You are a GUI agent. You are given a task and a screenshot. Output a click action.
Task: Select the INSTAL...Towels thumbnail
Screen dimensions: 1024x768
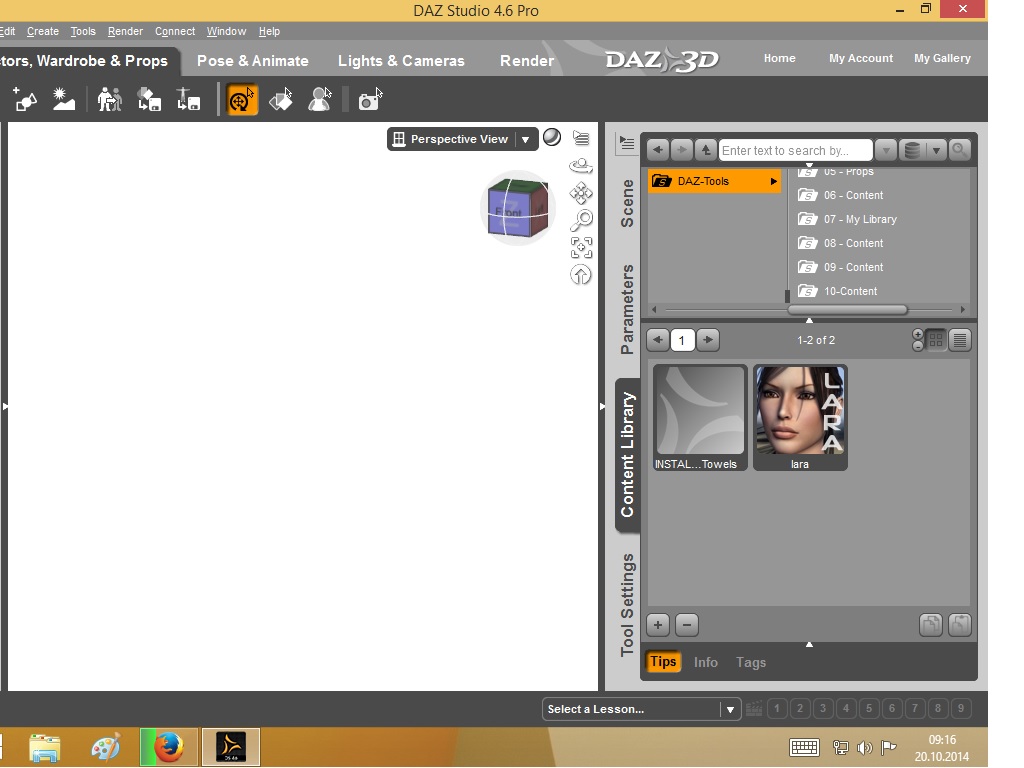click(x=699, y=417)
